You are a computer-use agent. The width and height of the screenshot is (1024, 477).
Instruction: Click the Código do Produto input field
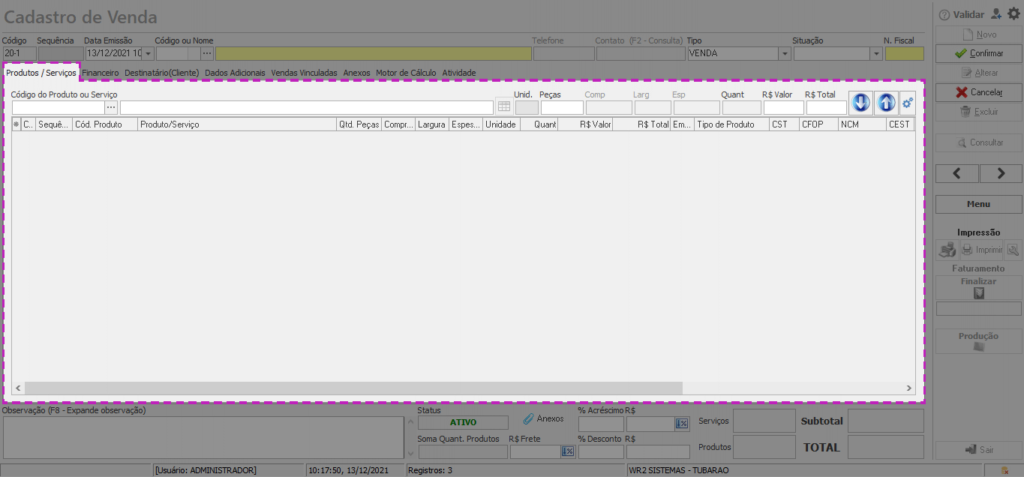tap(57, 107)
